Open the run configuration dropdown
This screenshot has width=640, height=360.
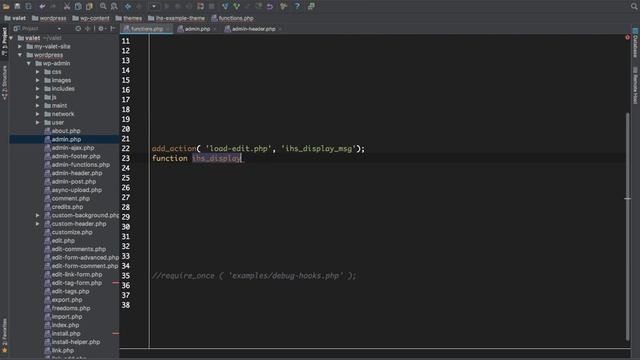click(x=154, y=6)
